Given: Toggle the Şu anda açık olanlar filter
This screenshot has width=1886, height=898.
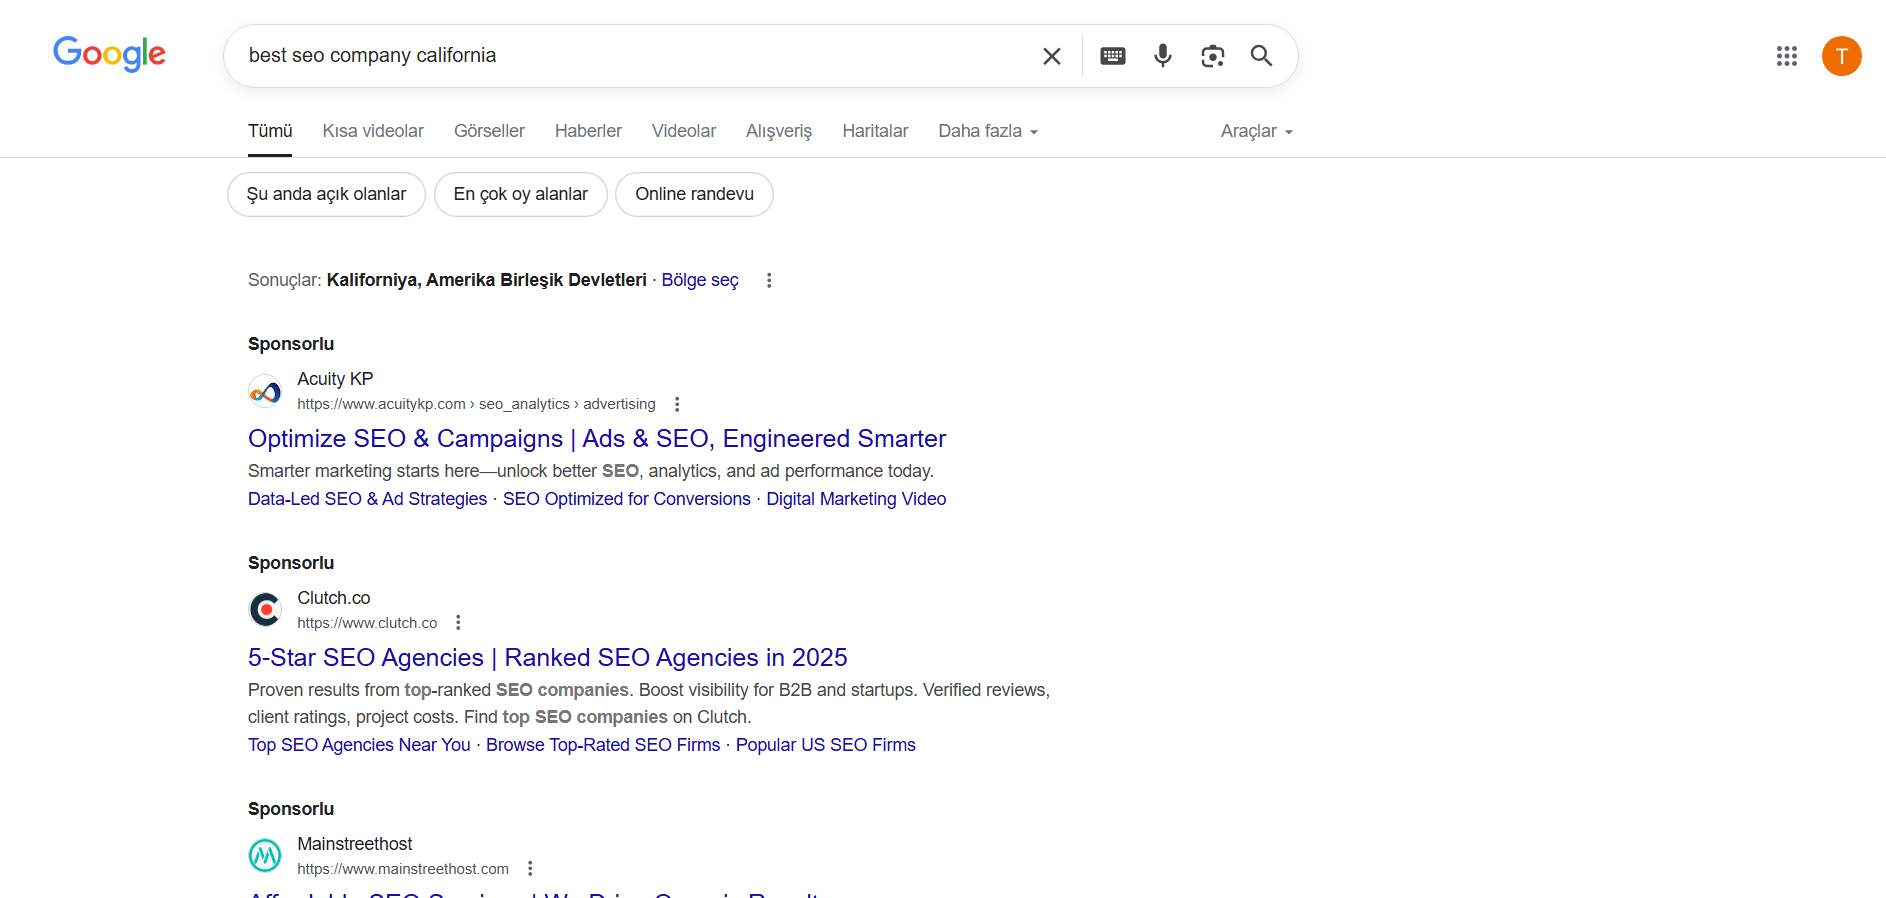Looking at the screenshot, I should 326,194.
